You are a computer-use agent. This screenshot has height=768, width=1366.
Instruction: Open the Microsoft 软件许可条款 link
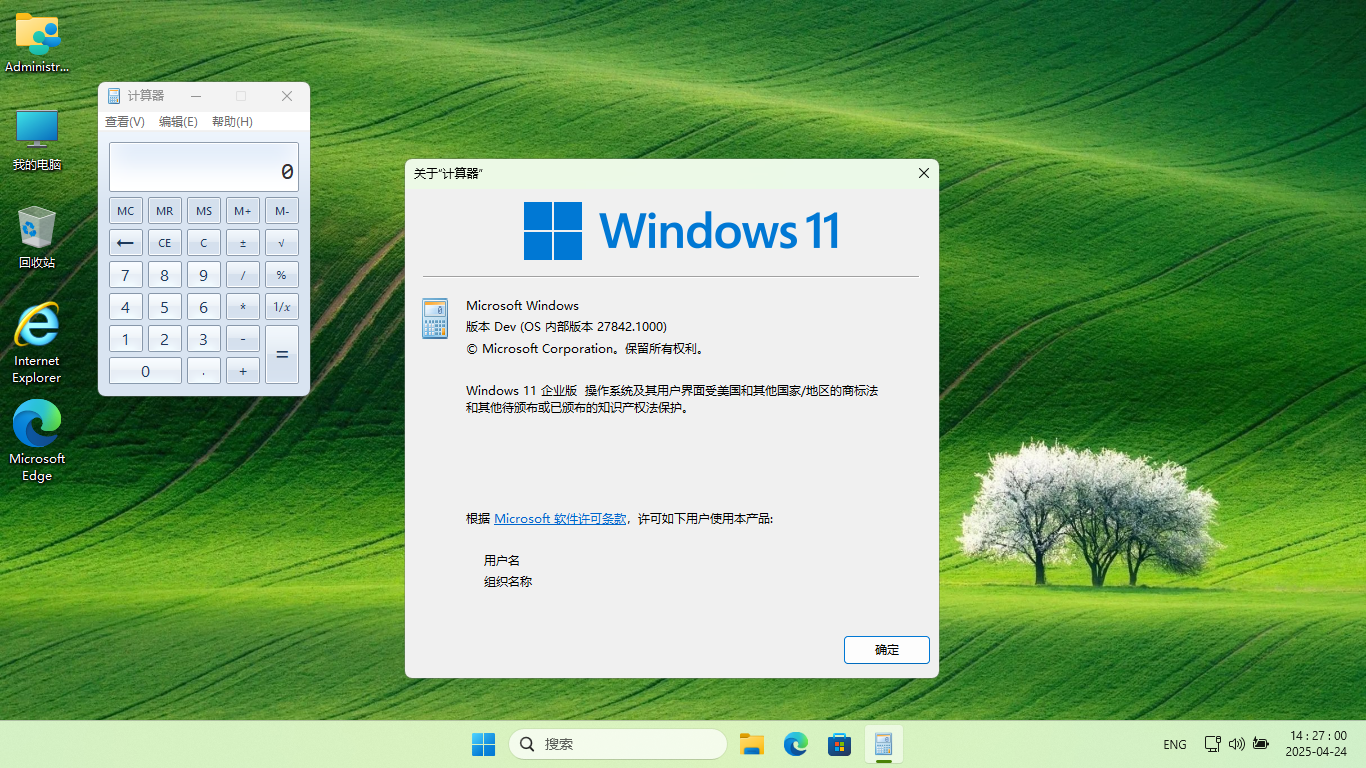[x=560, y=519]
